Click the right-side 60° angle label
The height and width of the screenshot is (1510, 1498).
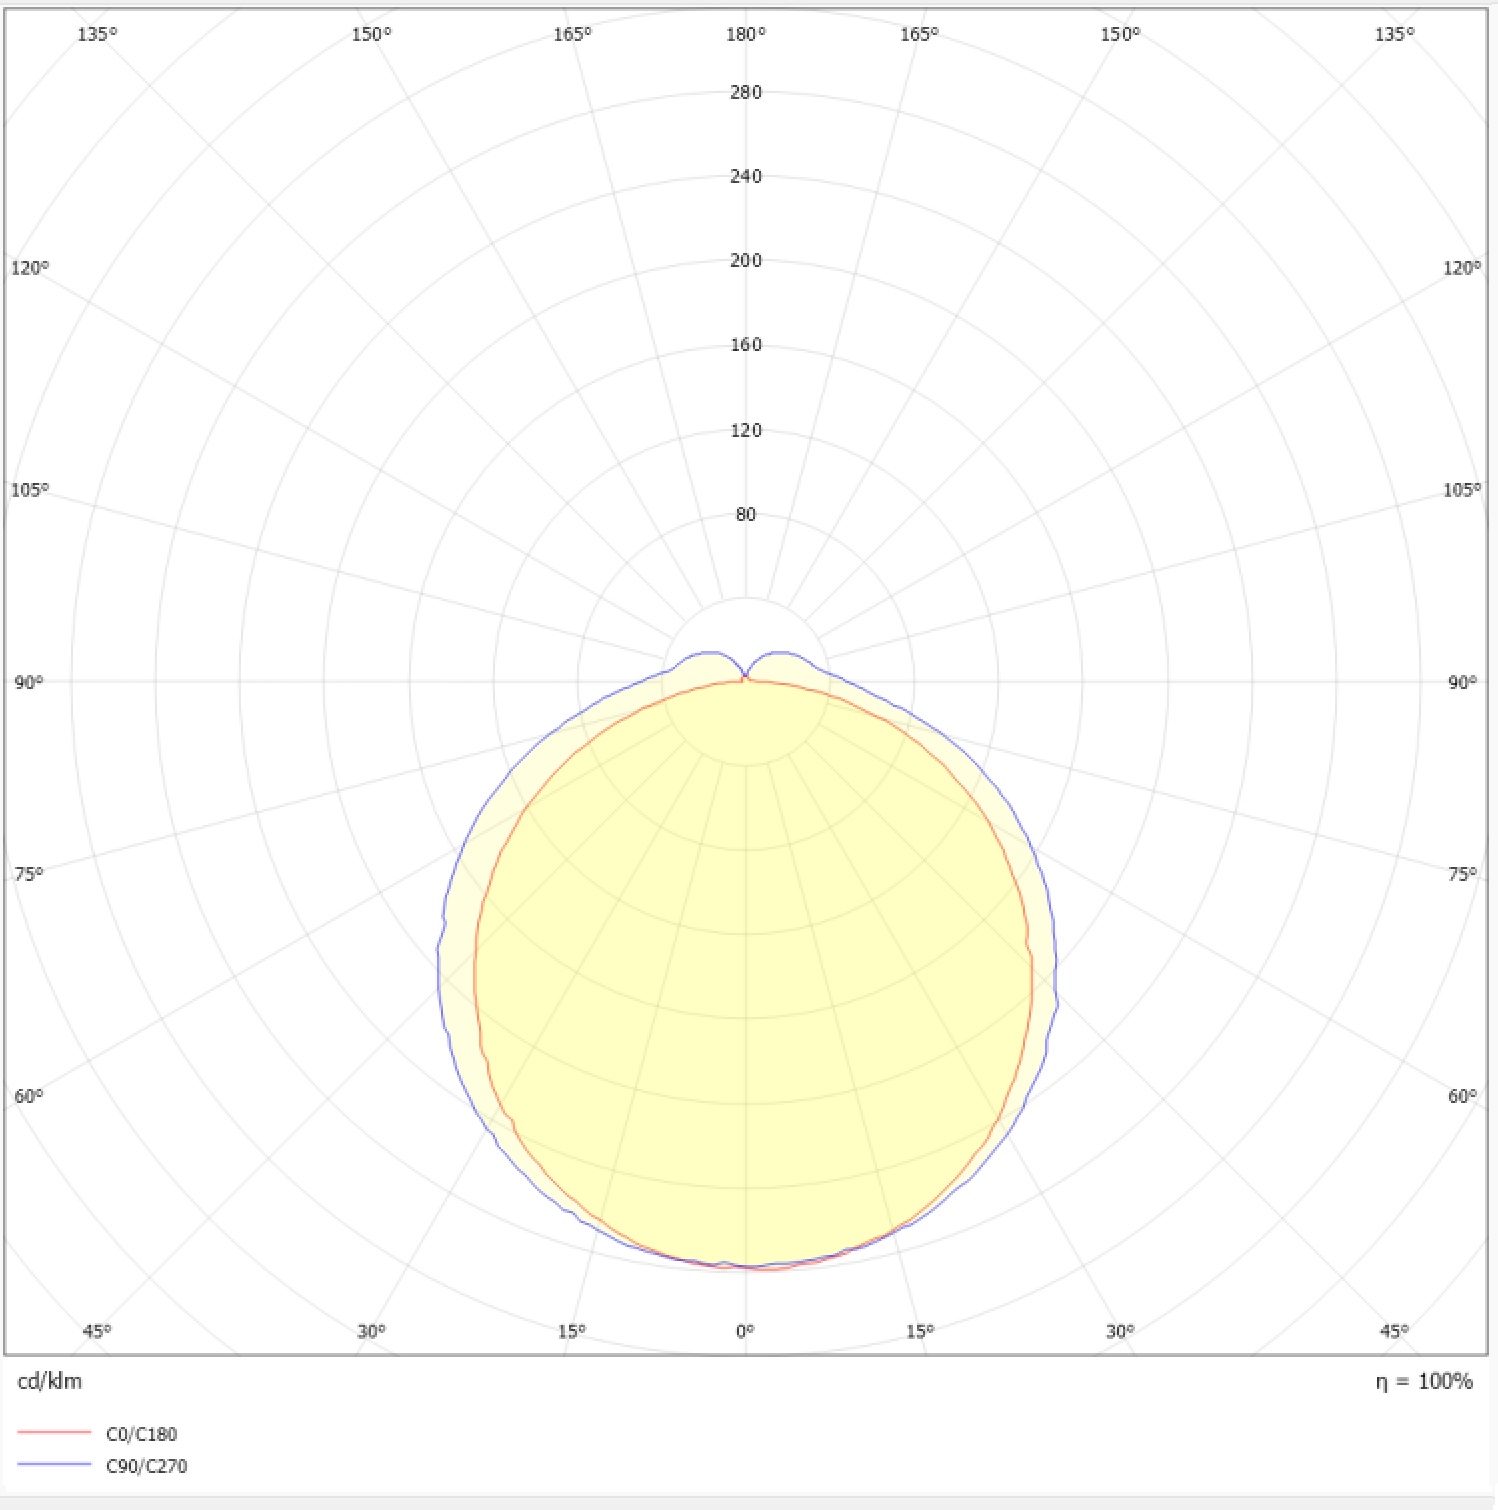click(1462, 1096)
